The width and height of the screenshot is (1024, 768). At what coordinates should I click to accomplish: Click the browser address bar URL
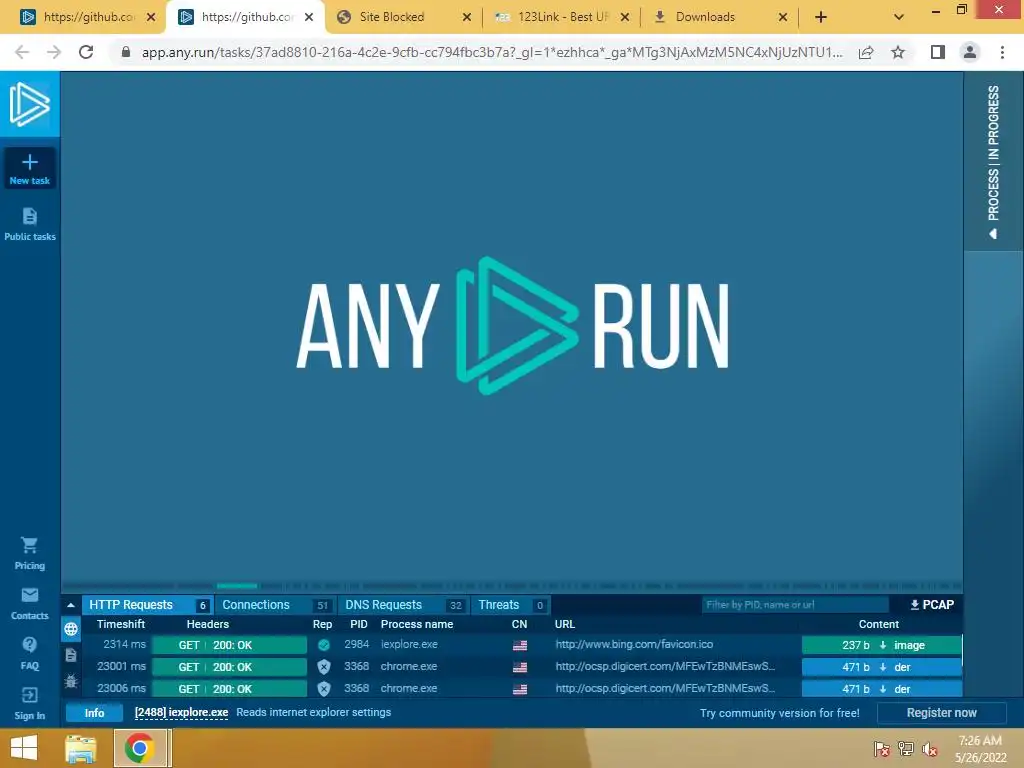point(492,52)
